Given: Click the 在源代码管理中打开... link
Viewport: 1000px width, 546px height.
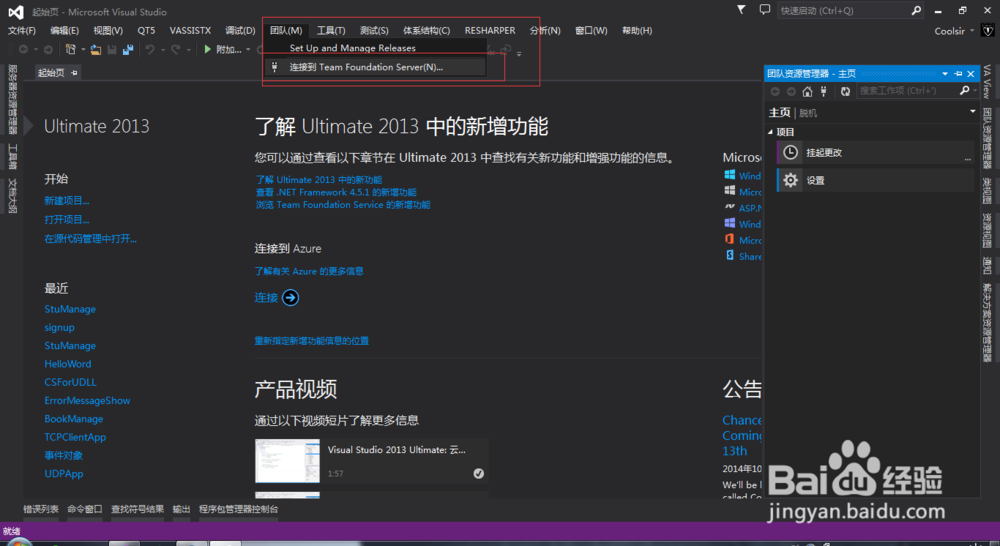Looking at the screenshot, I should click(x=91, y=239).
